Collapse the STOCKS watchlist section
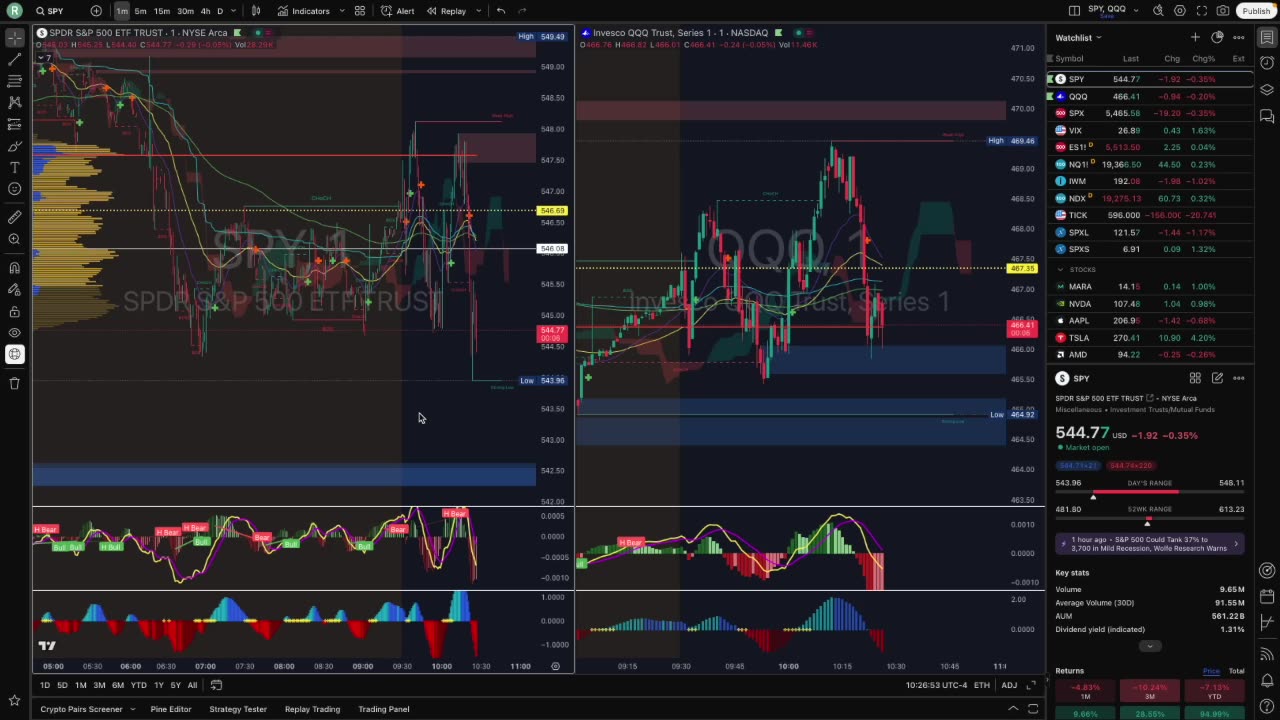This screenshot has height=720, width=1280. click(x=1062, y=269)
